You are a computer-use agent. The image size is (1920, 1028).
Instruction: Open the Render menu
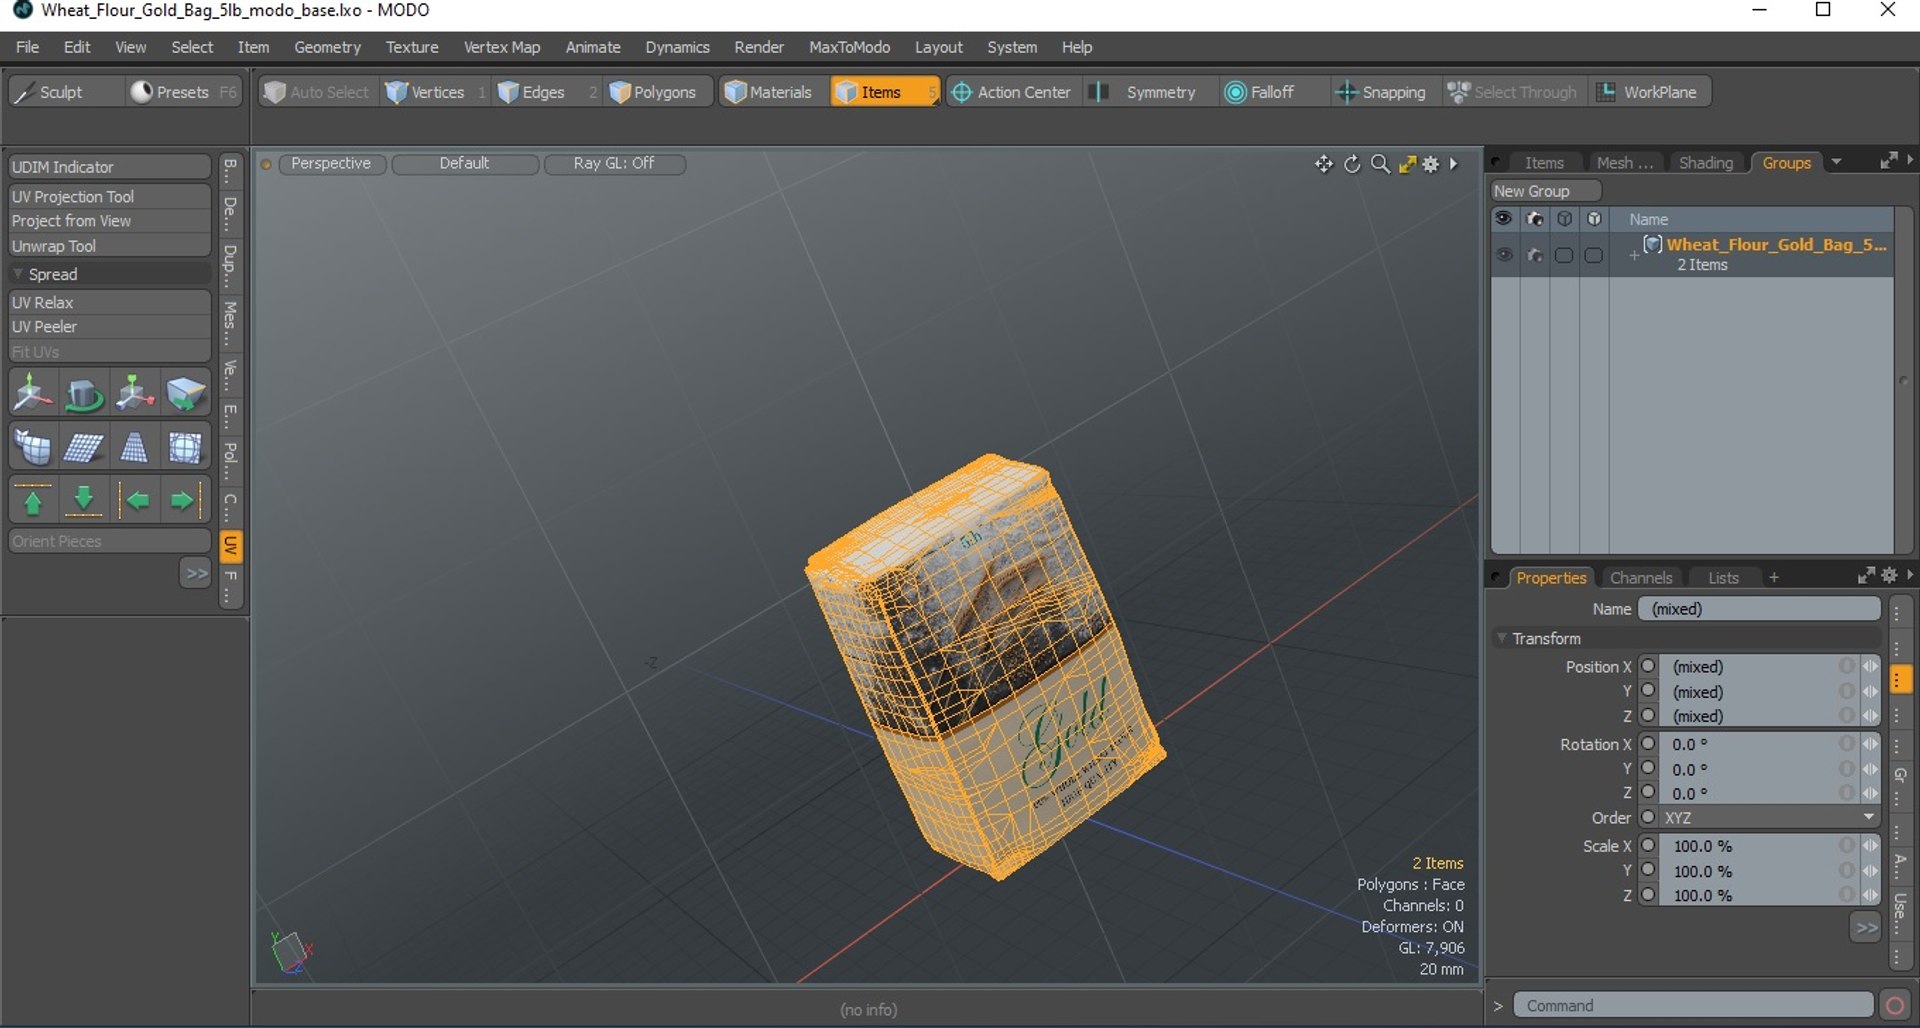click(x=759, y=47)
